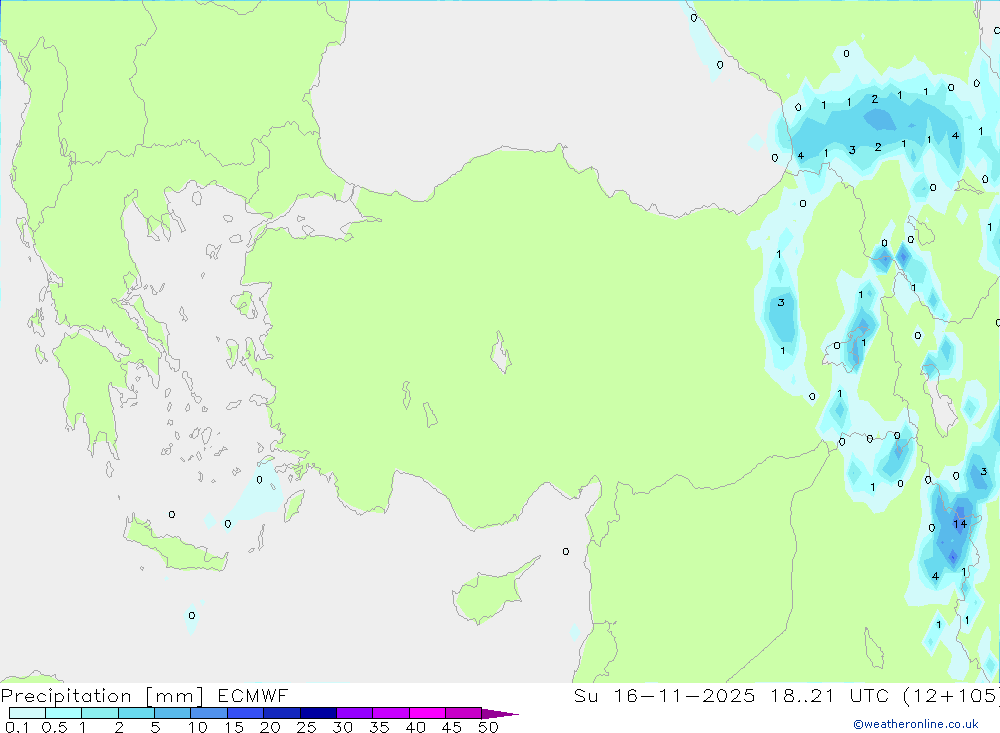
Task: Click the large central lake in Turkey
Action: coord(501,352)
